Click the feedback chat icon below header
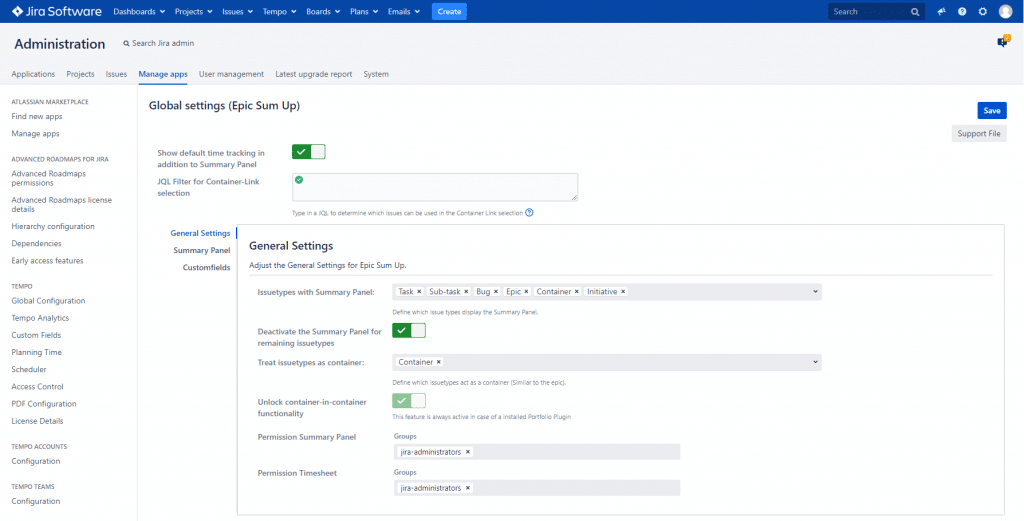The height and width of the screenshot is (521, 1024). (x=1002, y=42)
